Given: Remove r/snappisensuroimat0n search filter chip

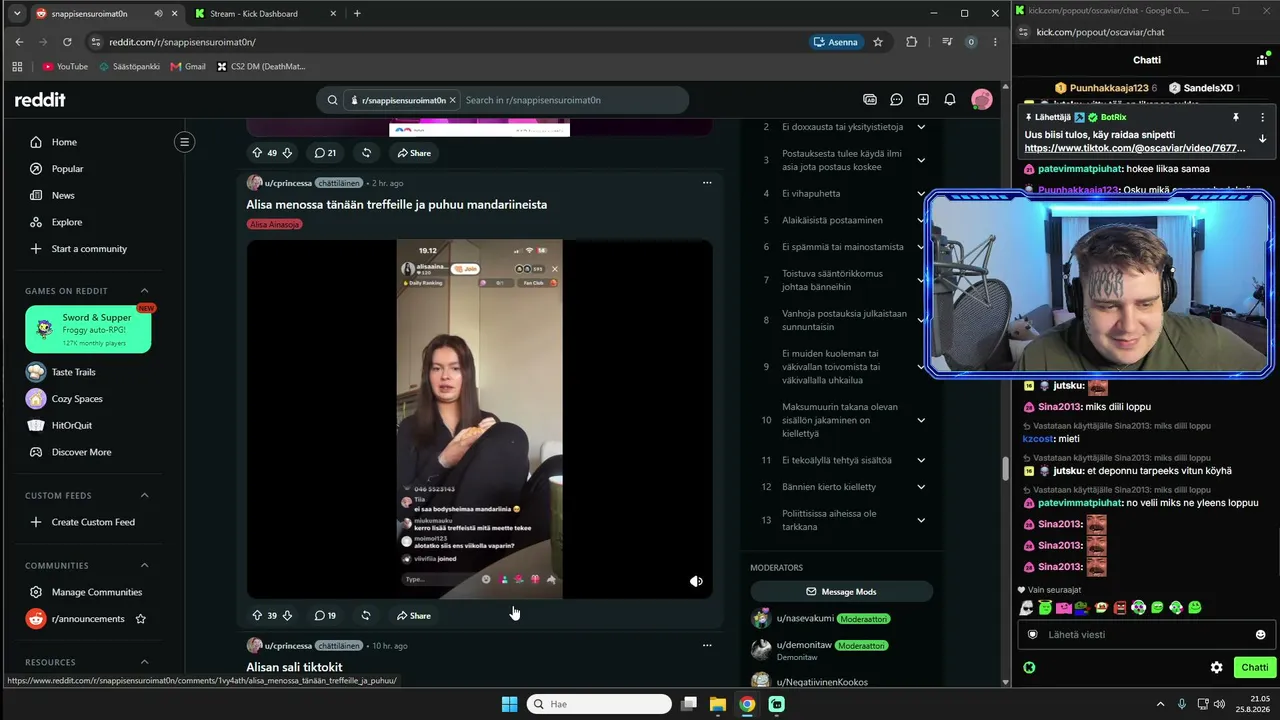Looking at the screenshot, I should (x=453, y=100).
